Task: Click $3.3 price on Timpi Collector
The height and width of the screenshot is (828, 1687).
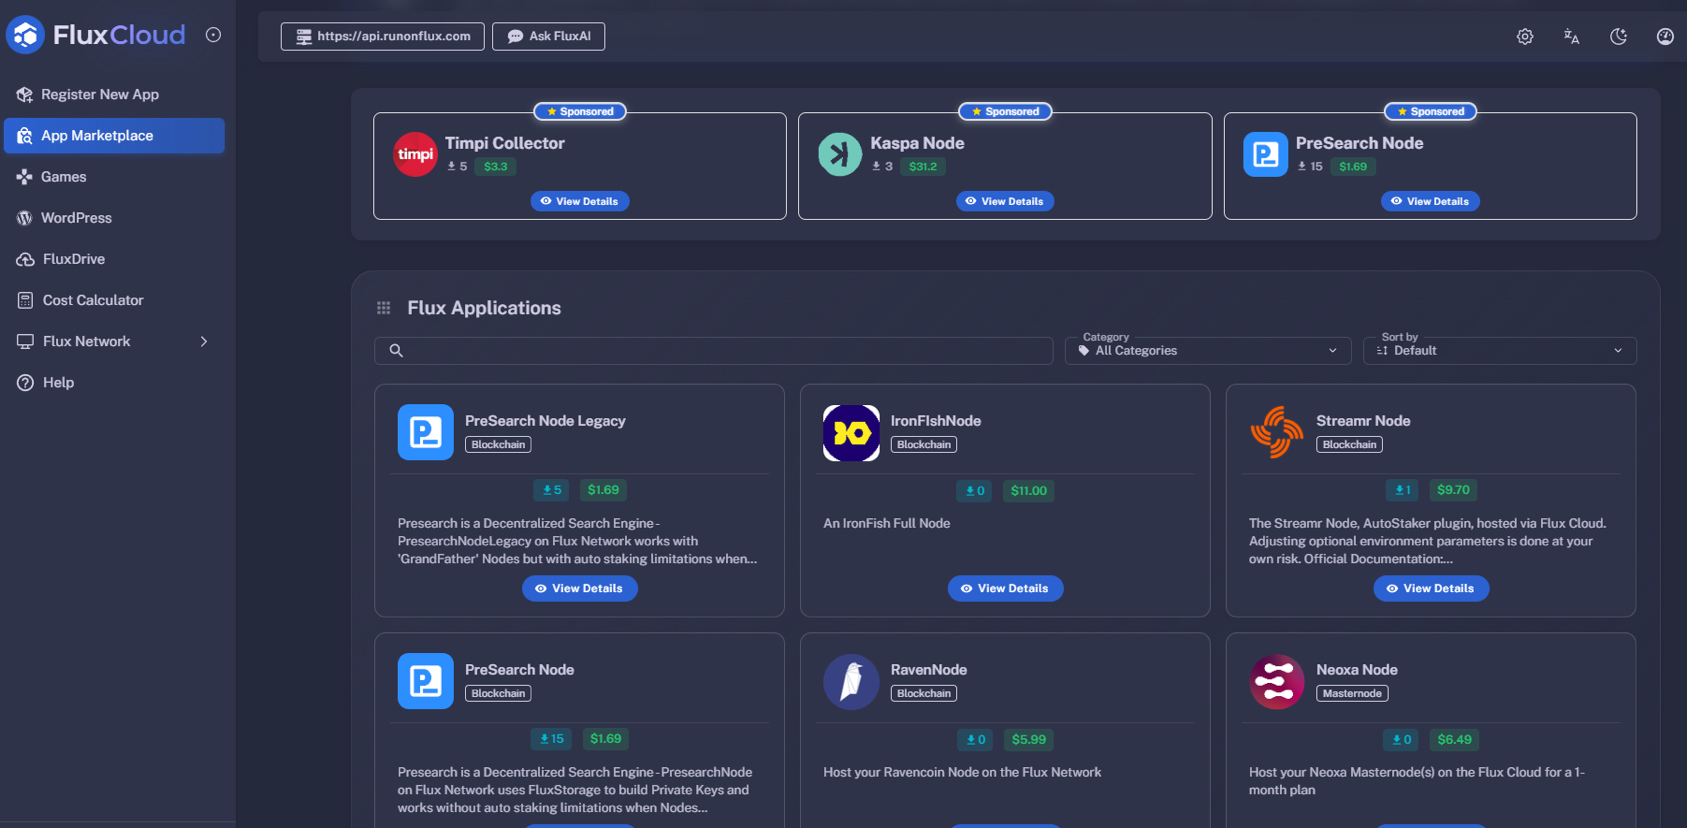Action: 495,167
